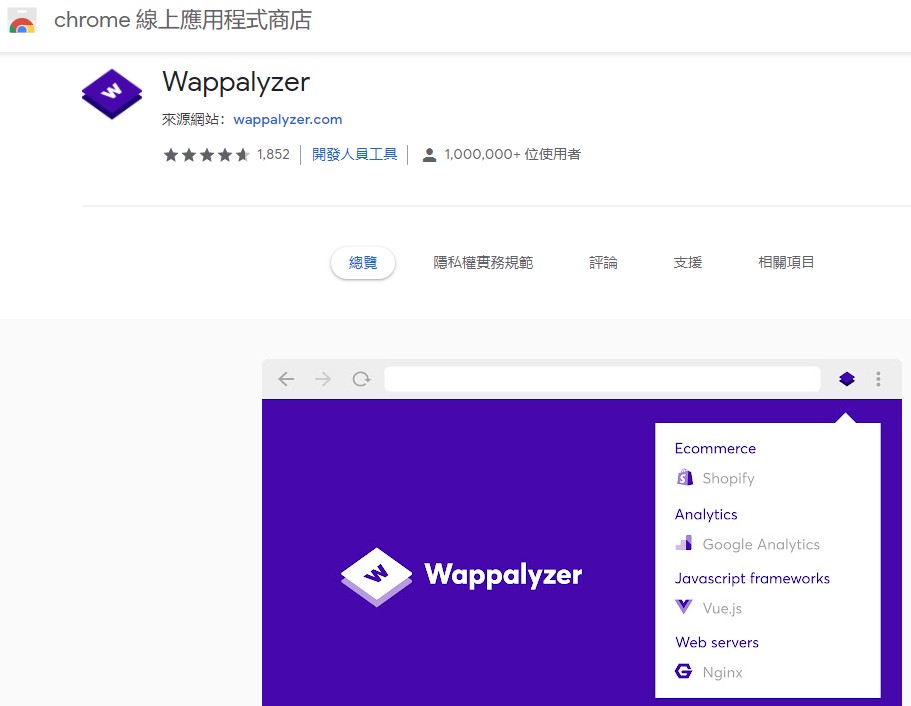911x706 pixels.
Task: Click the three-dot menu icon in preview
Action: click(878, 379)
